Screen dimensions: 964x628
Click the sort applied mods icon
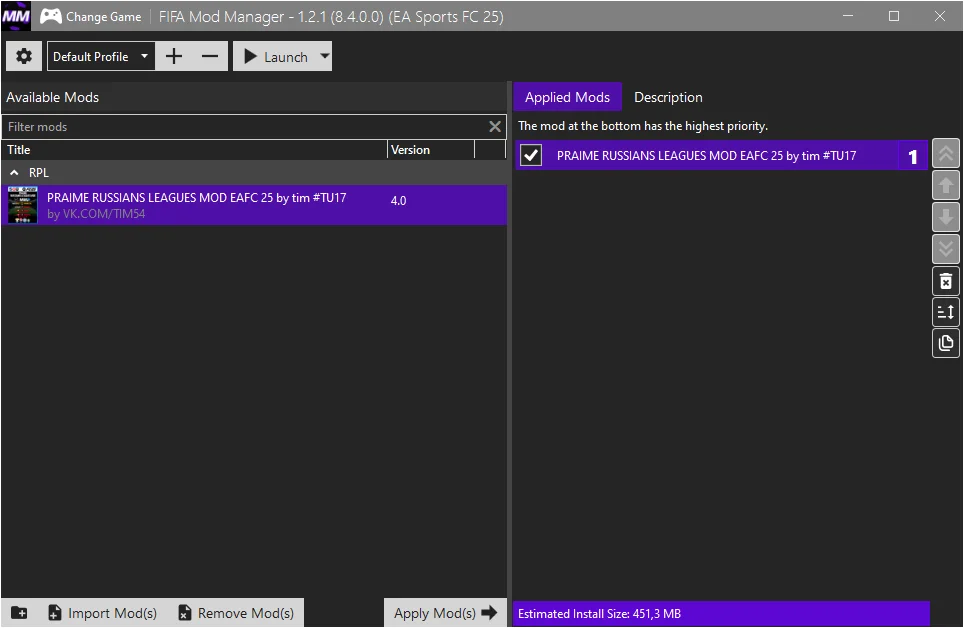946,312
